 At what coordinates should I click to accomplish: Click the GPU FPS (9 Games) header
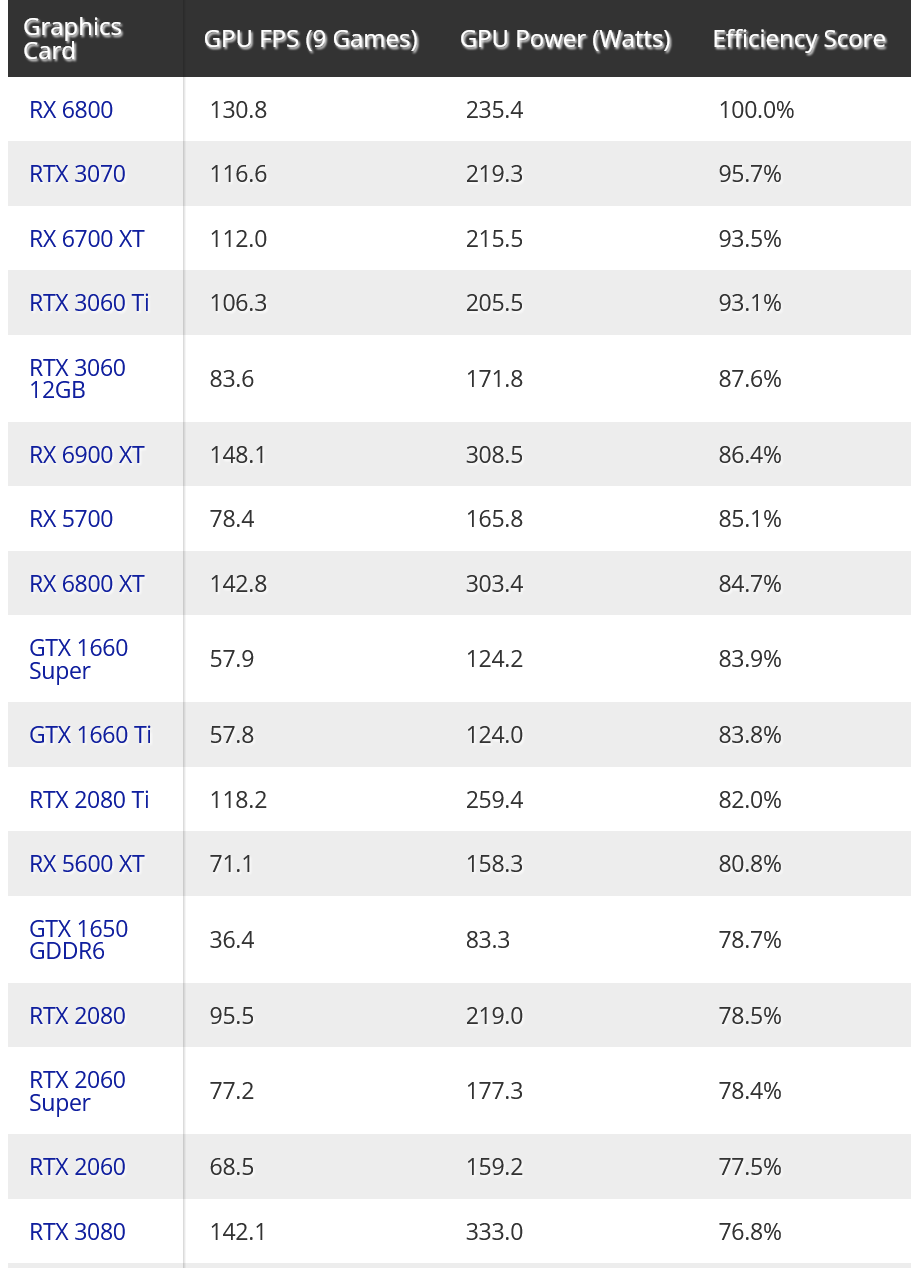pyautogui.click(x=310, y=40)
